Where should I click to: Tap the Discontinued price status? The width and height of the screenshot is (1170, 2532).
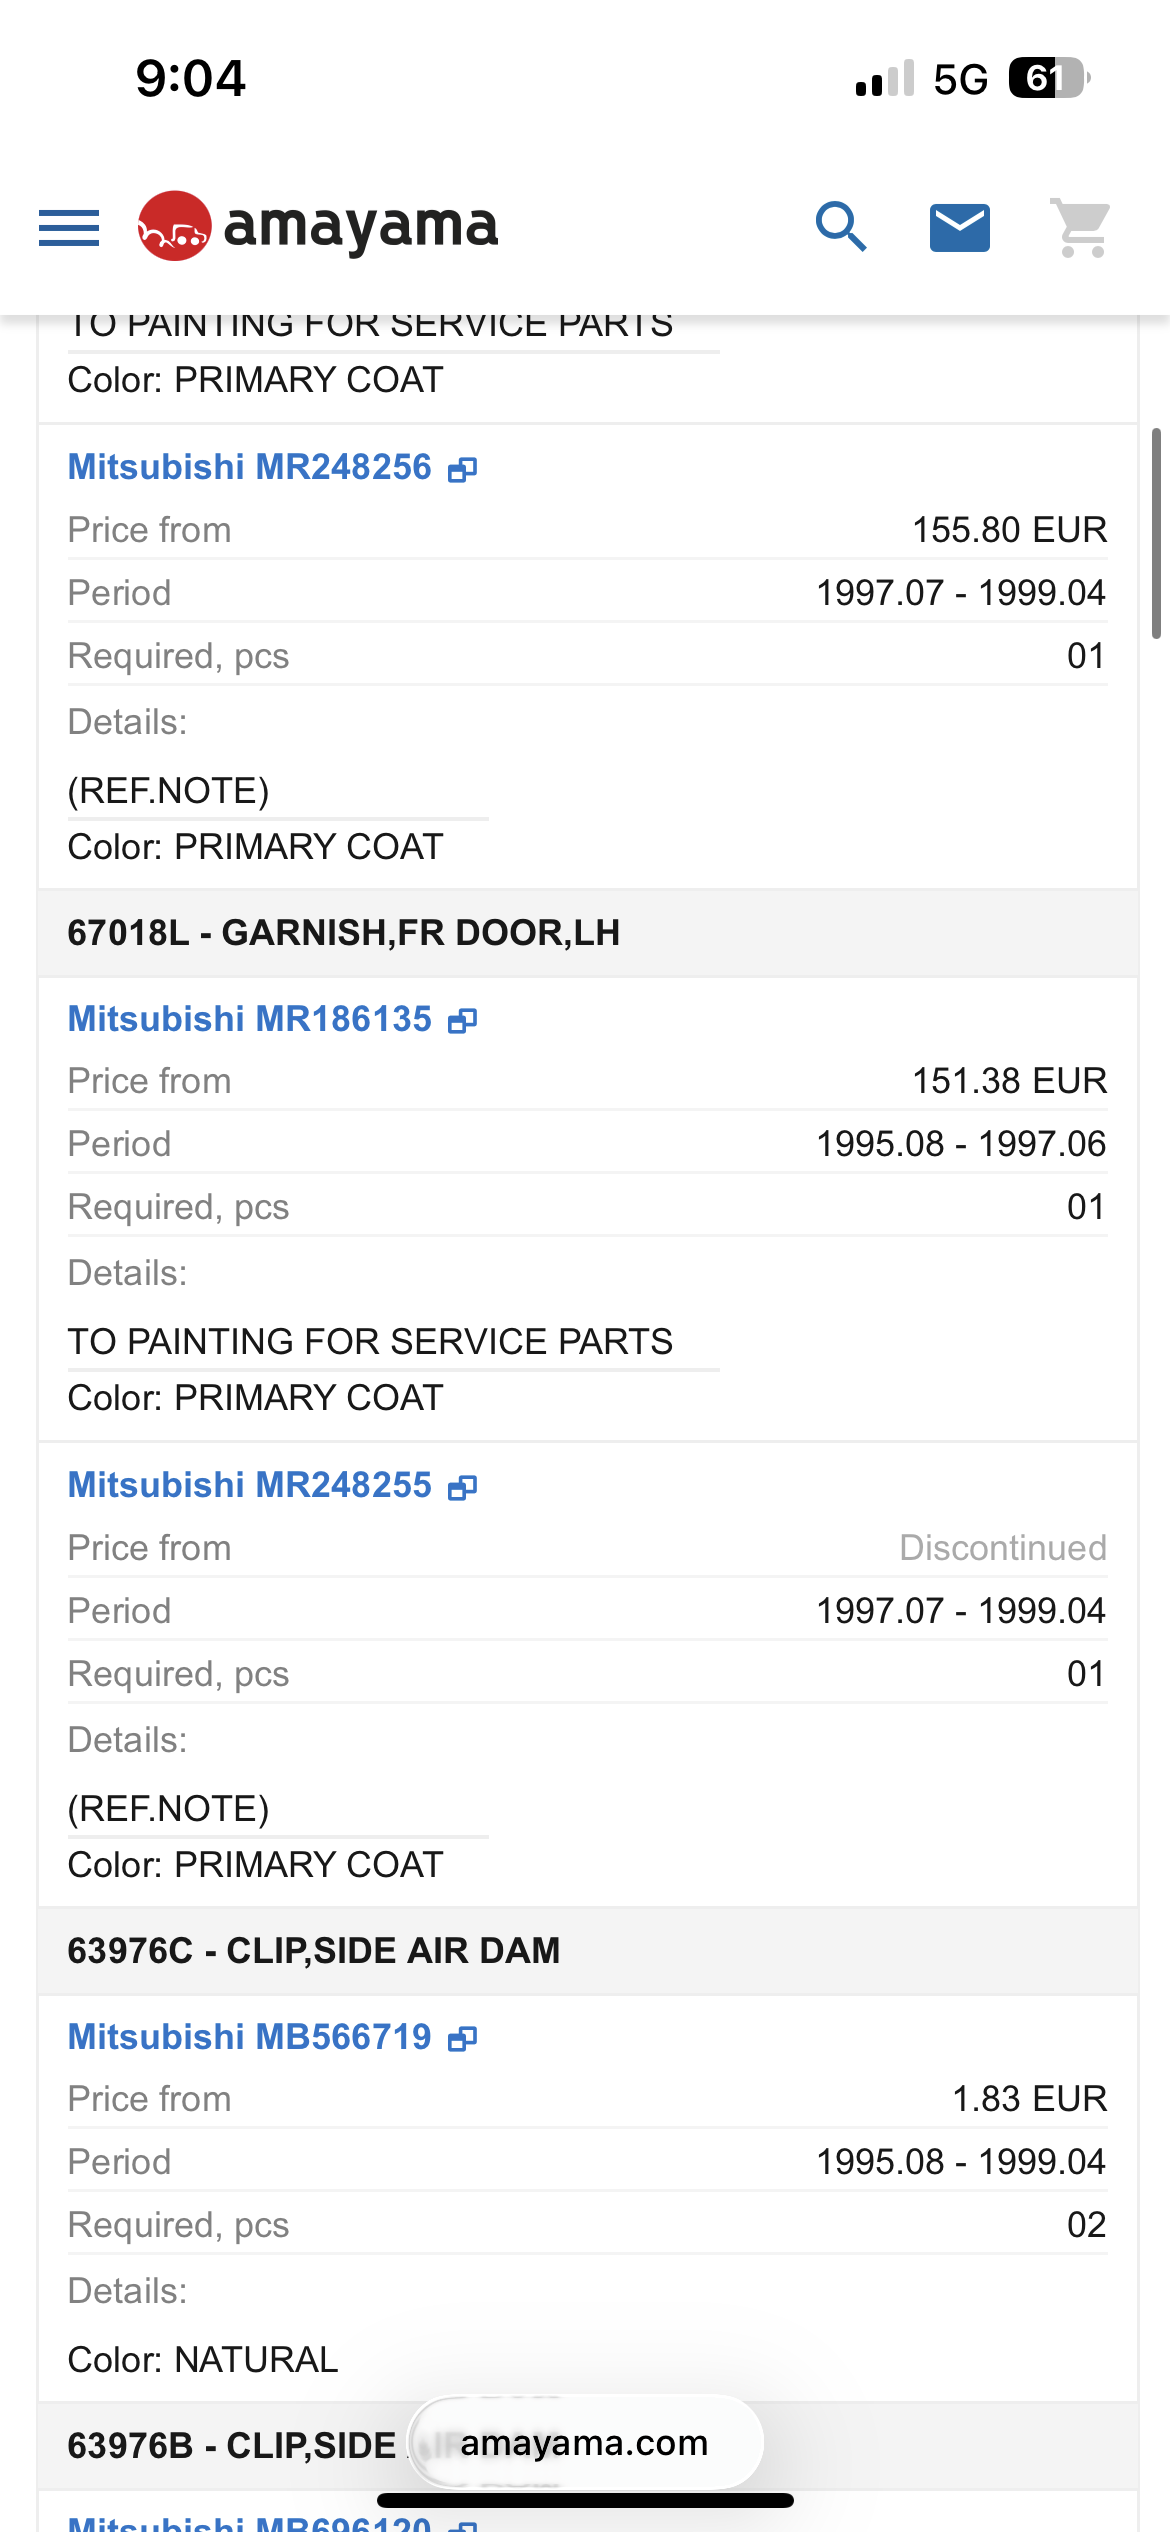[x=1002, y=1548]
